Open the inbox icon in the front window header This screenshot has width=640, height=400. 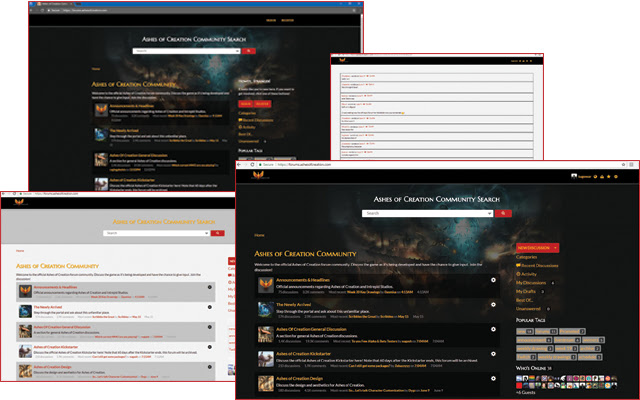[602, 177]
